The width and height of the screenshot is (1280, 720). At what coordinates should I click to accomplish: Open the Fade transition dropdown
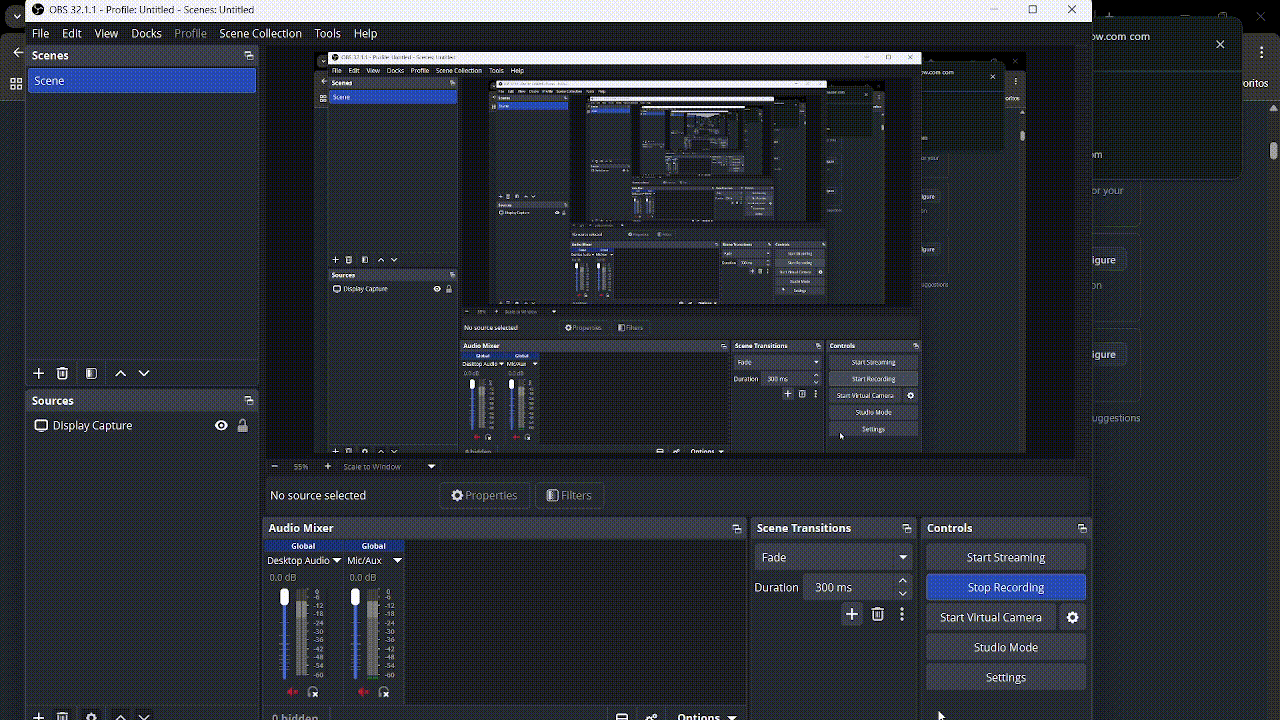point(832,557)
